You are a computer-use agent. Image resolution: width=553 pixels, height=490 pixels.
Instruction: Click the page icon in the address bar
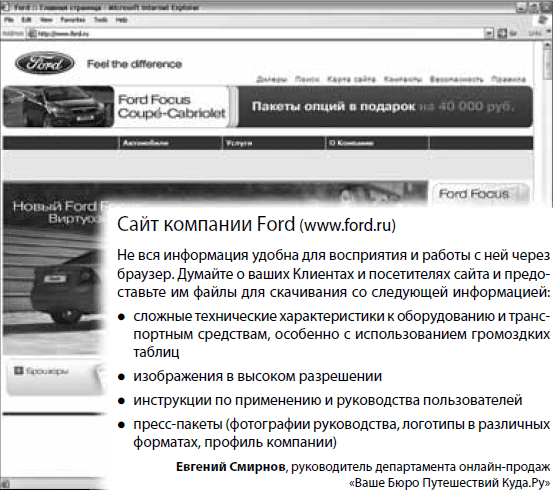[x=32, y=34]
